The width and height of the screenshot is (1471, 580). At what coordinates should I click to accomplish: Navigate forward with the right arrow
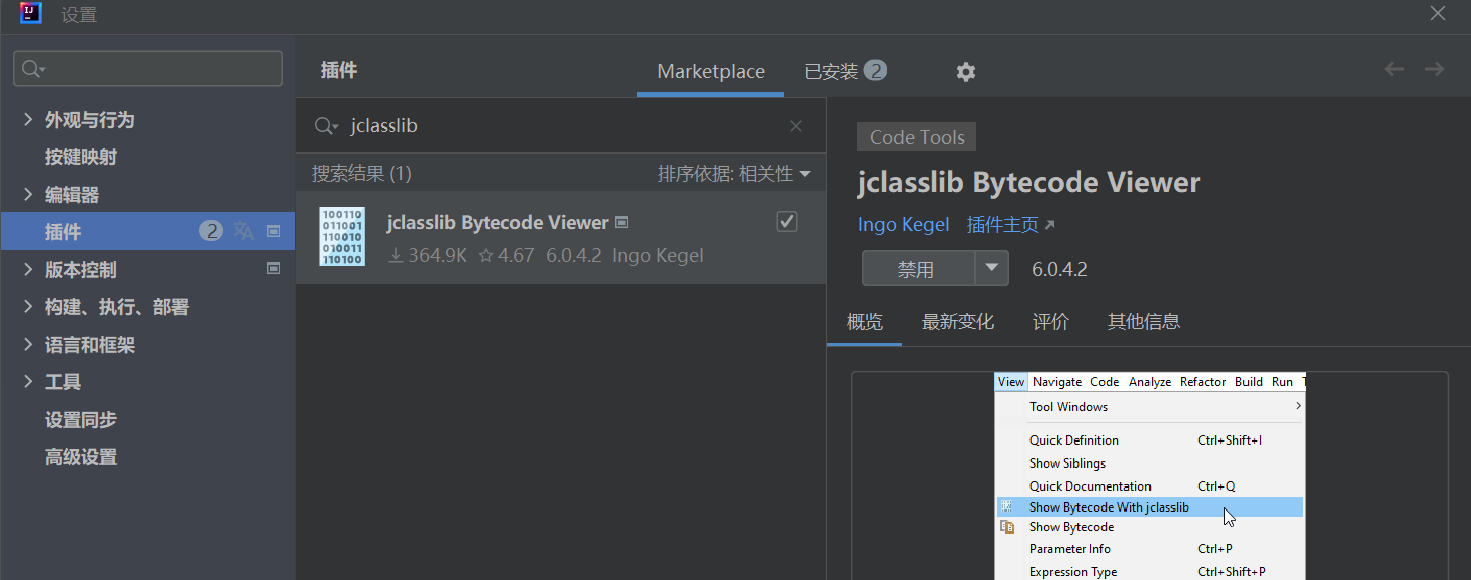(x=1434, y=69)
